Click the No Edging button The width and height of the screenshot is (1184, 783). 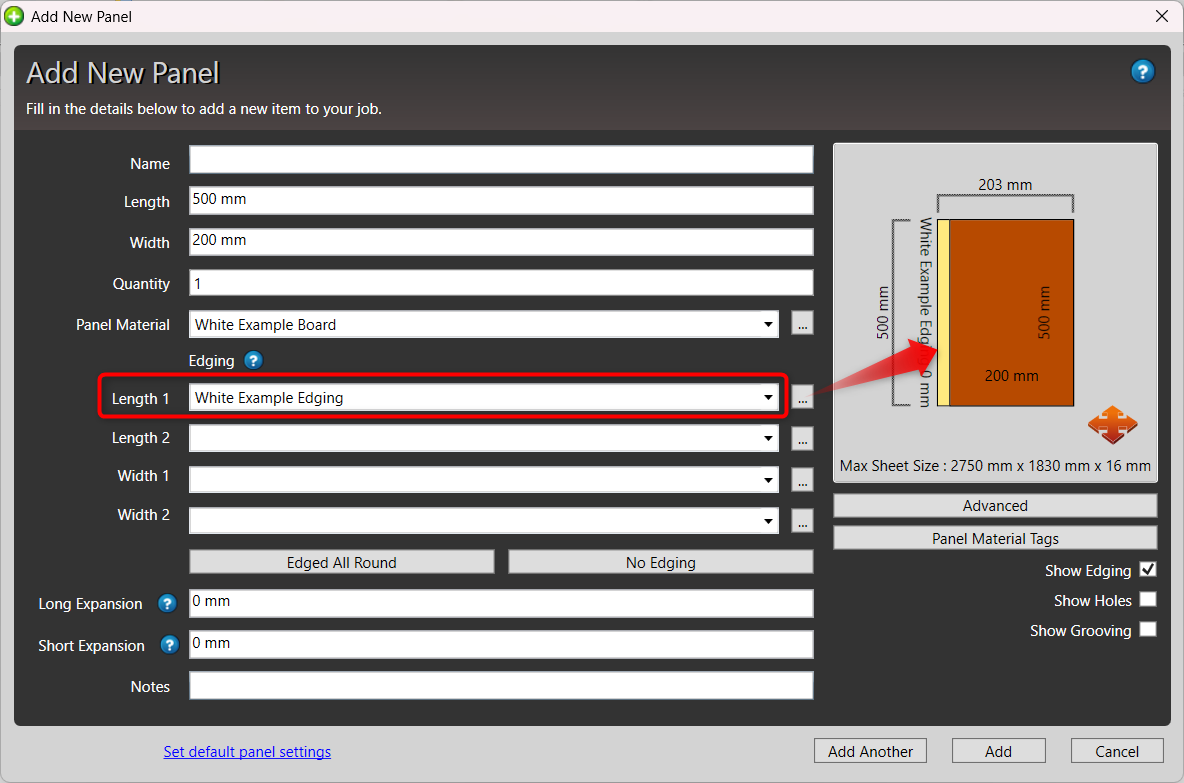(661, 562)
